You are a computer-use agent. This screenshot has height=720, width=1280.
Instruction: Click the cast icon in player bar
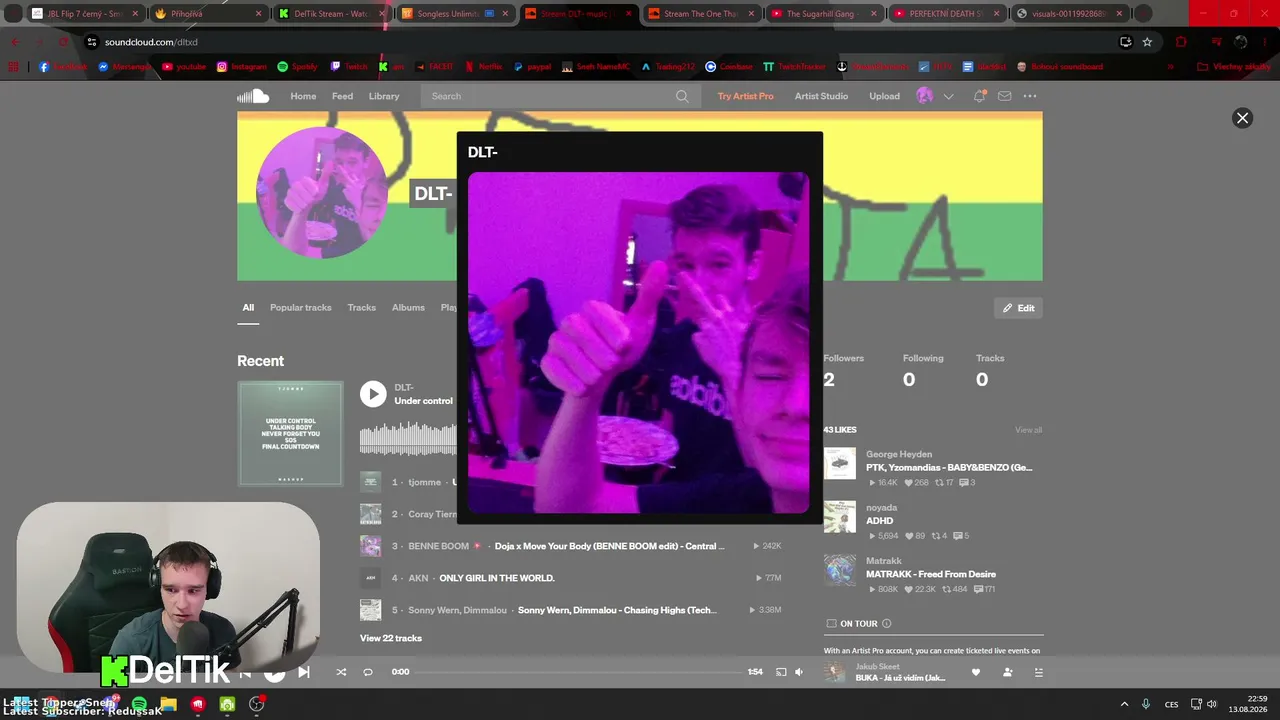[781, 672]
